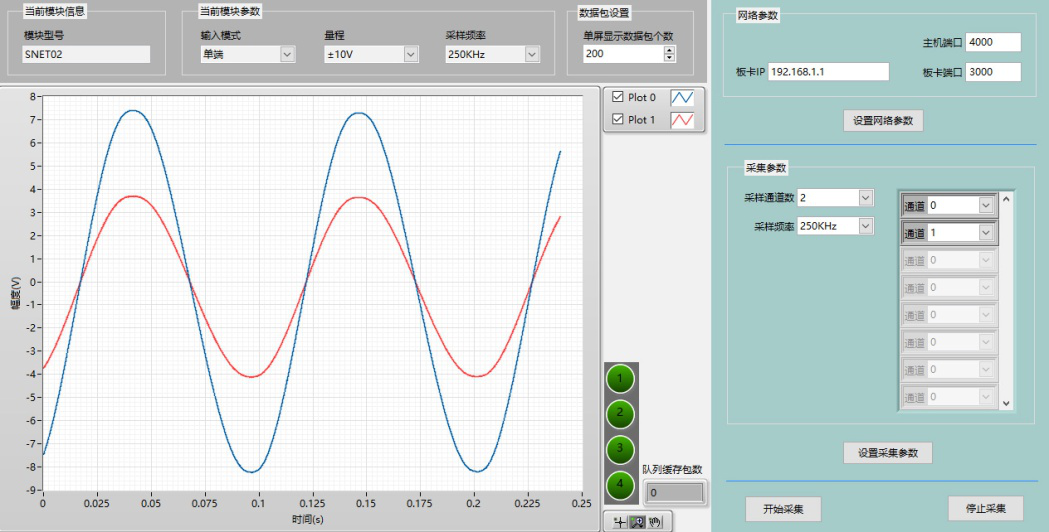
Task: Click the 主机端口 field containing 4000
Action: click(993, 42)
